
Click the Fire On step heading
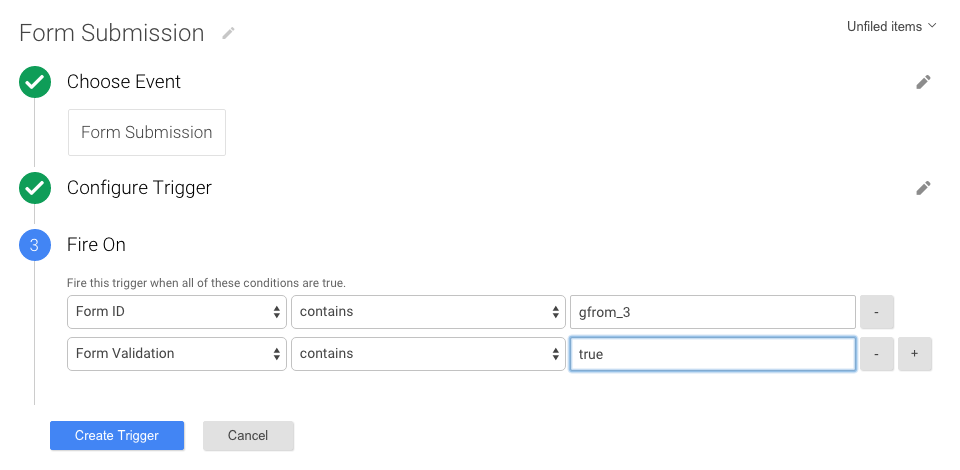pyautogui.click(x=96, y=245)
